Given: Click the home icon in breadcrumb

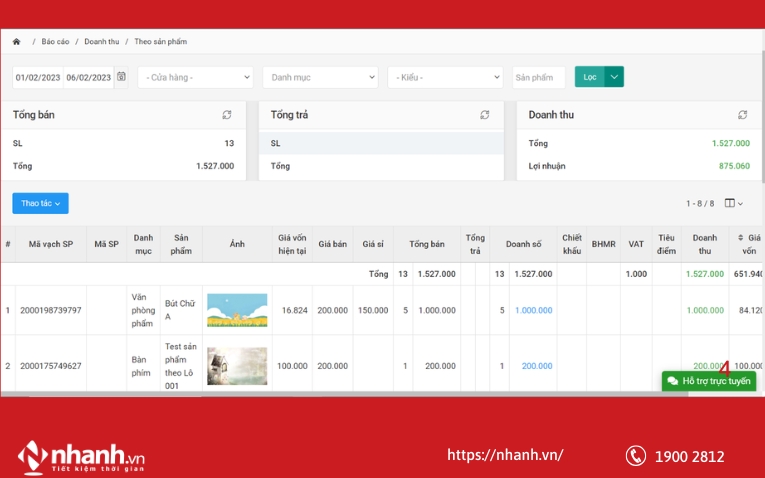Looking at the screenshot, I should point(16,42).
